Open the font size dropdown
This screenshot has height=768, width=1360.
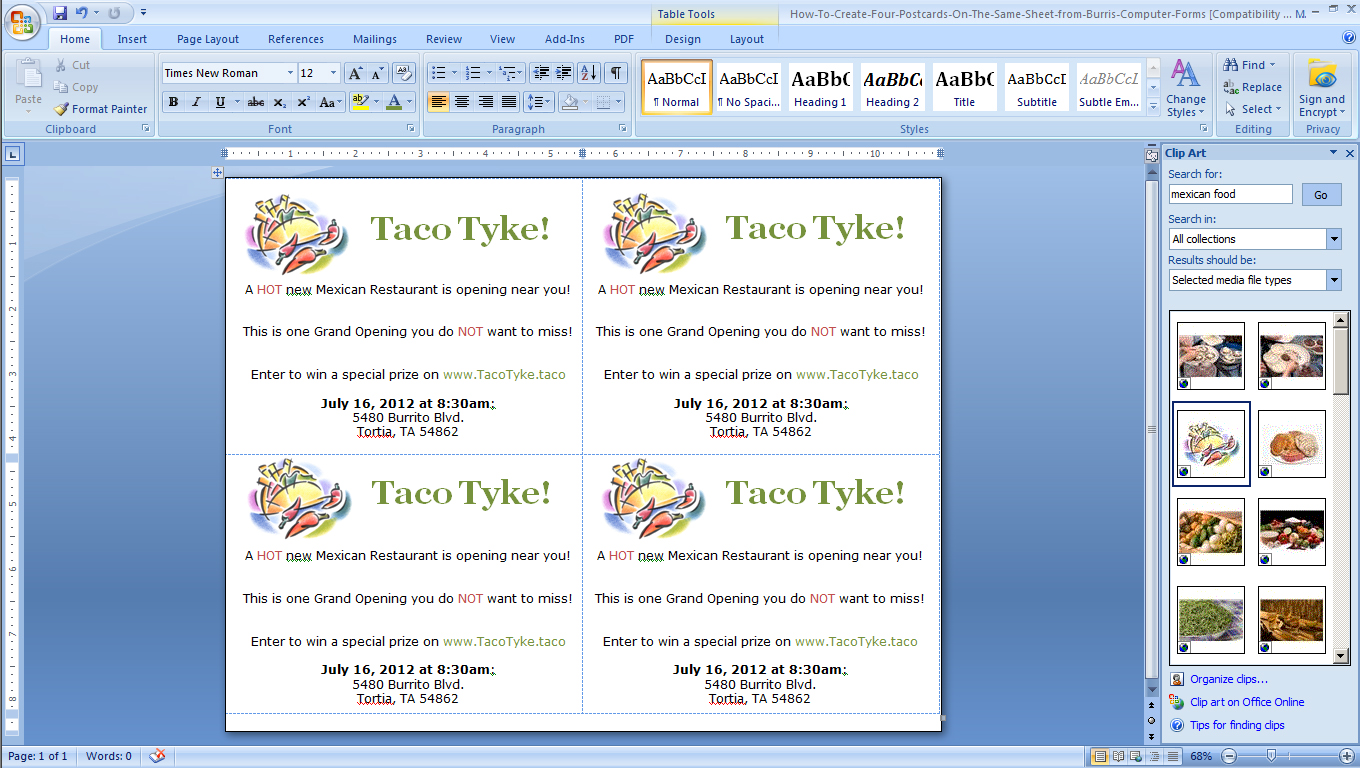click(334, 73)
